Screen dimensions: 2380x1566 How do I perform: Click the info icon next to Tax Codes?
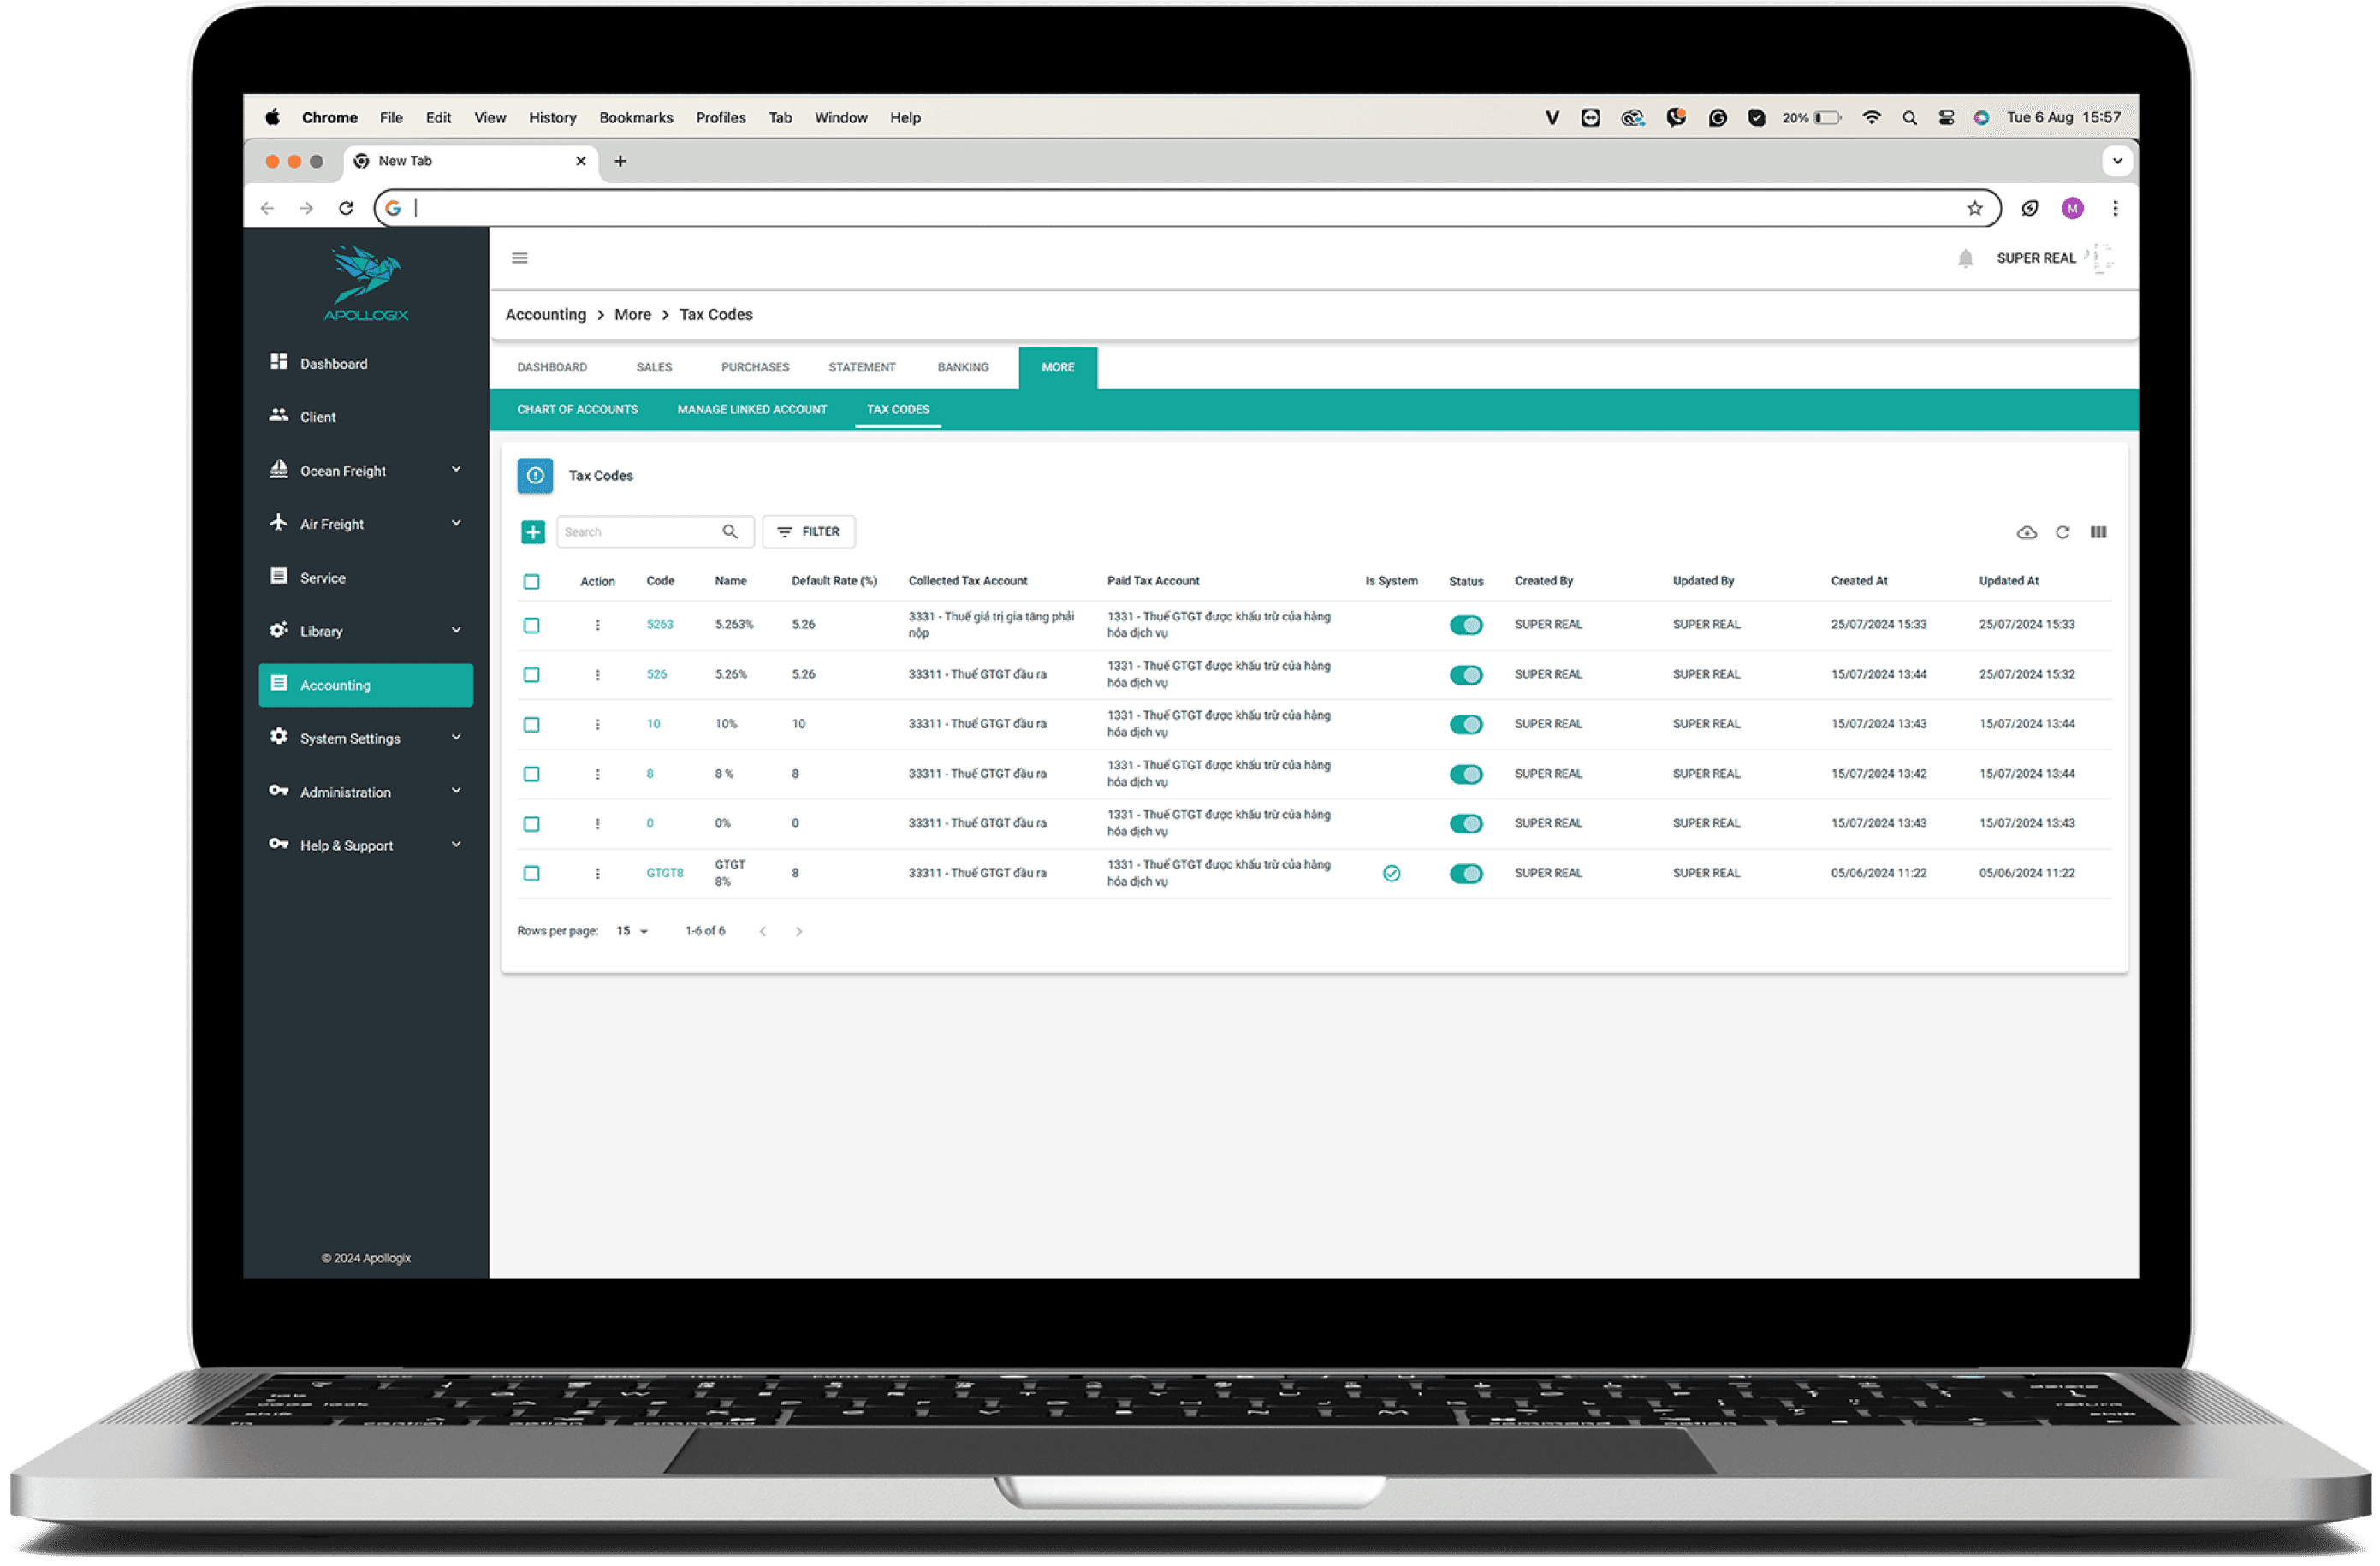click(x=533, y=473)
